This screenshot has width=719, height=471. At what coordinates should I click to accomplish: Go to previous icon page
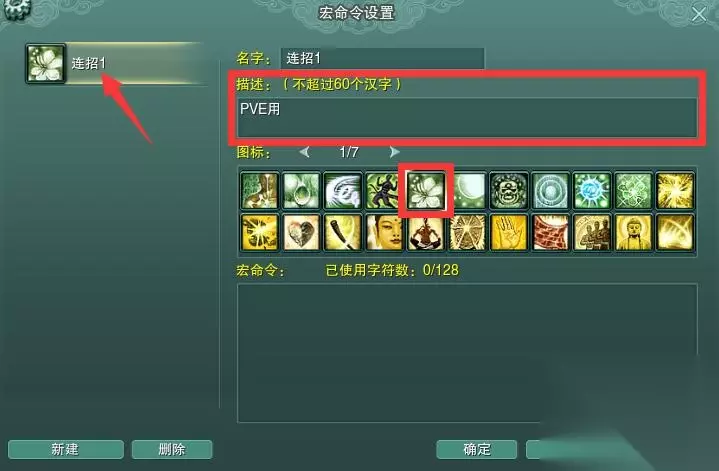pos(304,152)
